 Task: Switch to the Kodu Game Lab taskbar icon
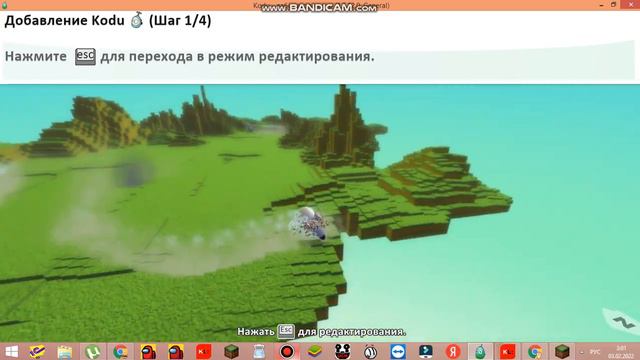(x=480, y=351)
